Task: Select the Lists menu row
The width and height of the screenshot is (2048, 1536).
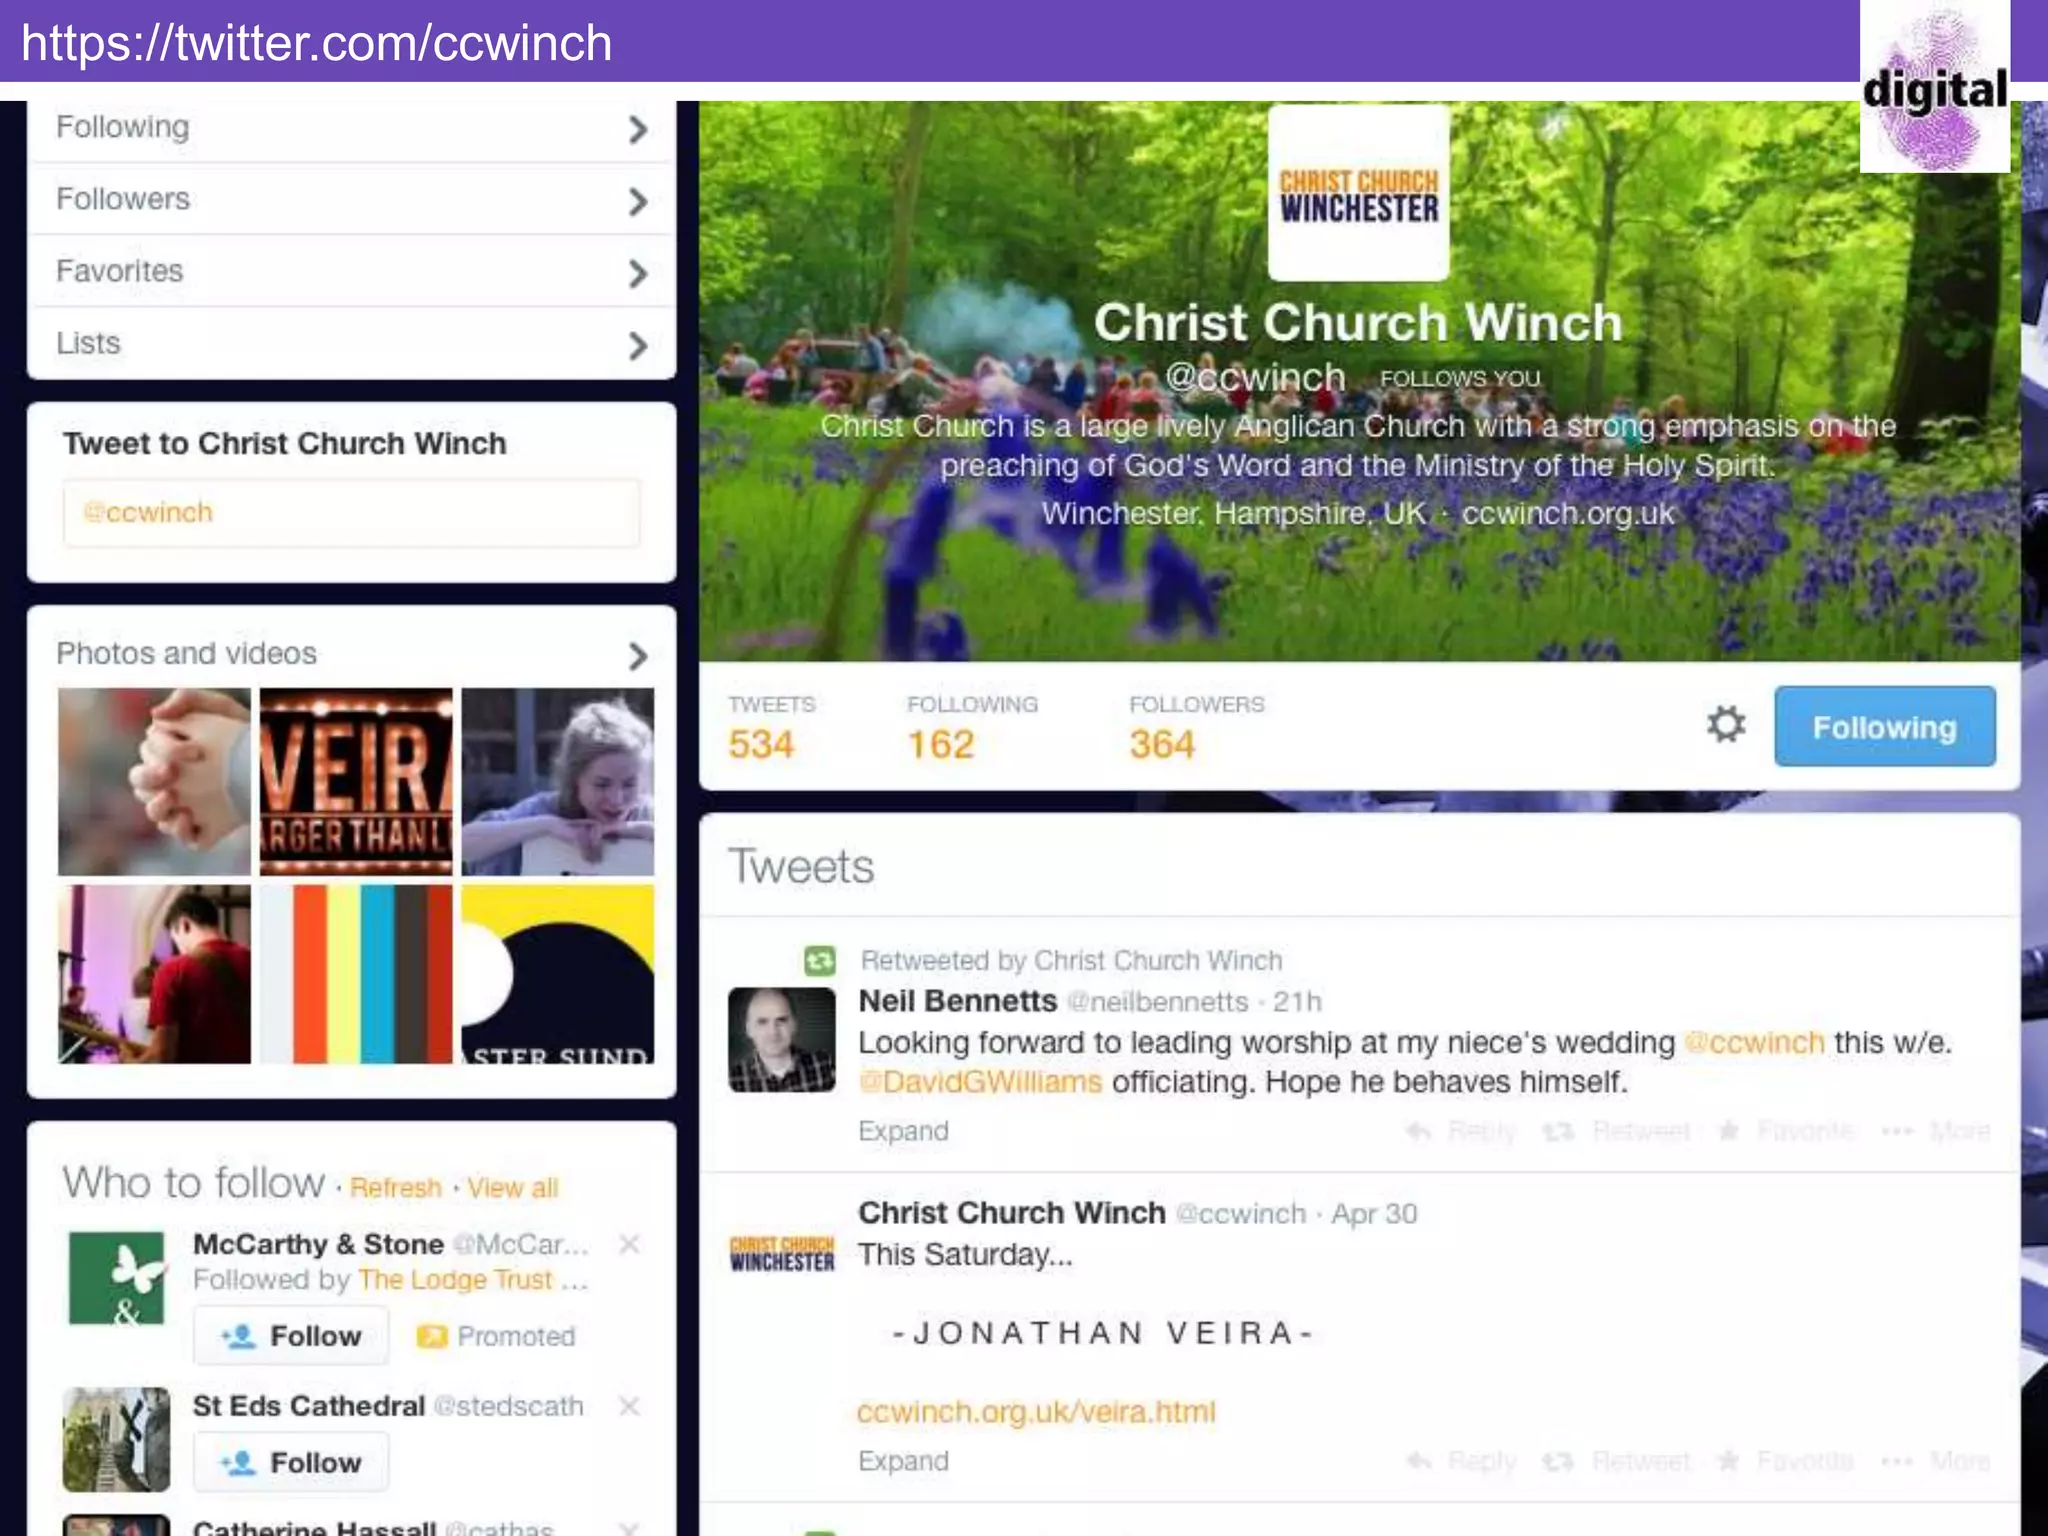Action: click(x=352, y=343)
